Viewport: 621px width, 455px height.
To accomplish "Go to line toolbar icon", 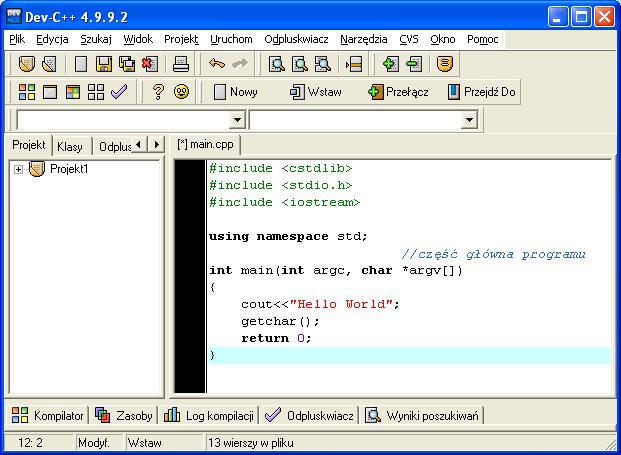I will 354,64.
